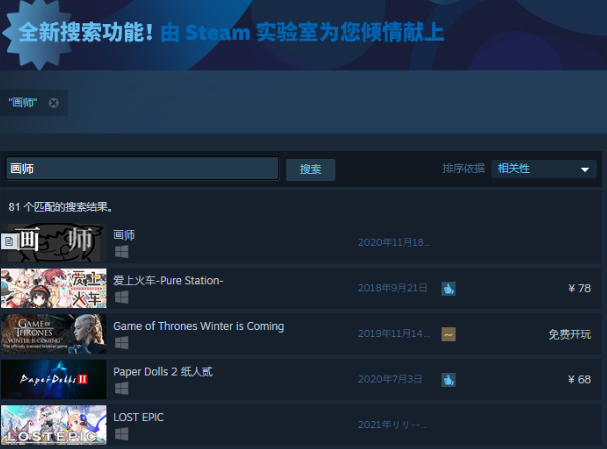Click the ¥ 78 price

(x=579, y=288)
